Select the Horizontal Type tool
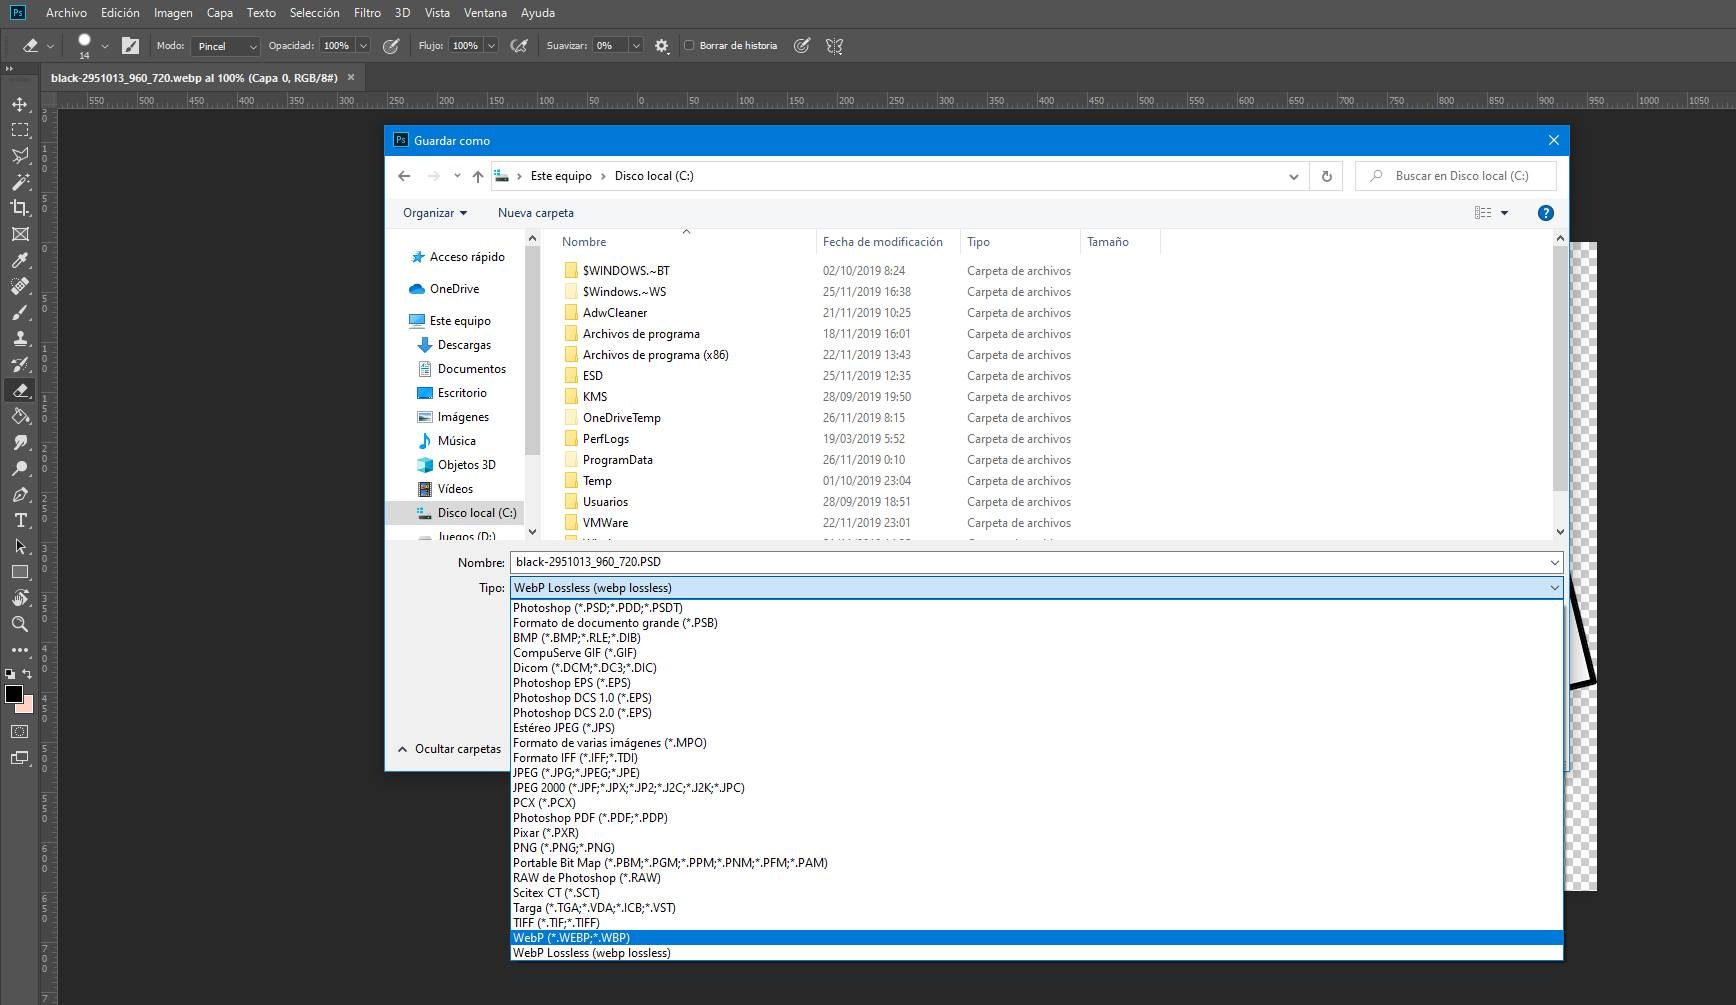1736x1005 pixels. click(20, 520)
